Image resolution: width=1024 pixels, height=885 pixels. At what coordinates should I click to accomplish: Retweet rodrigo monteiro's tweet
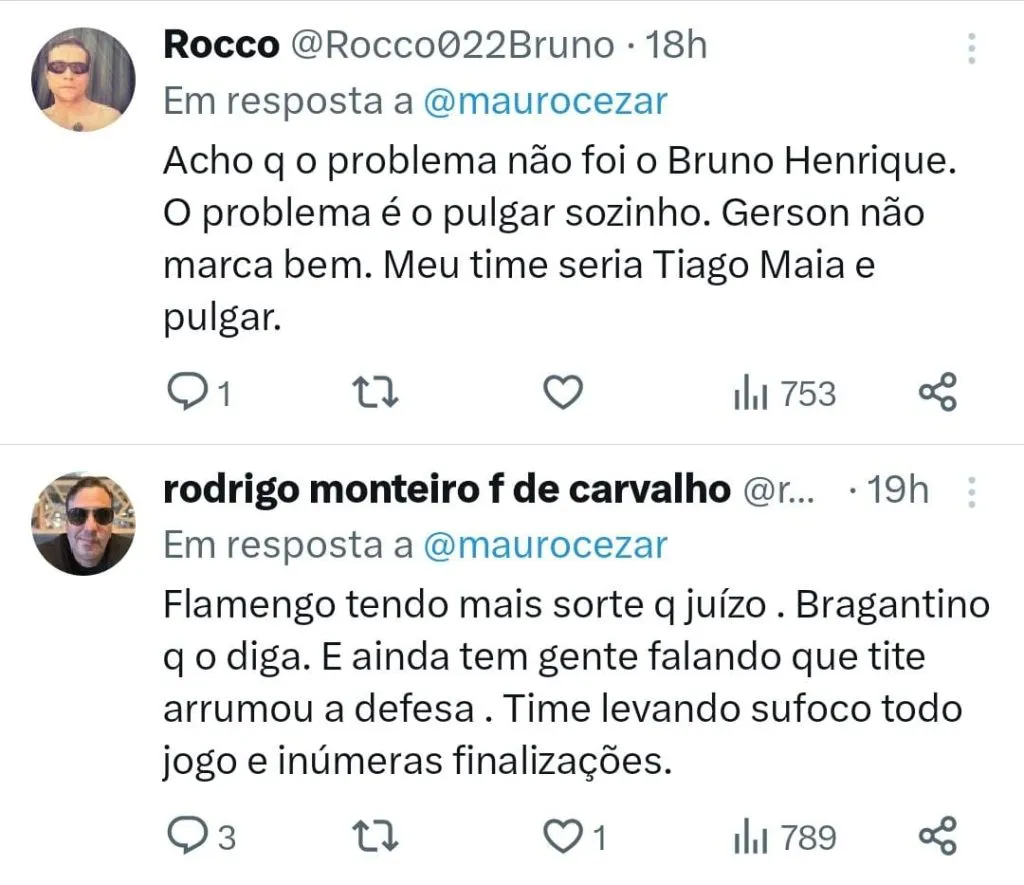click(378, 837)
